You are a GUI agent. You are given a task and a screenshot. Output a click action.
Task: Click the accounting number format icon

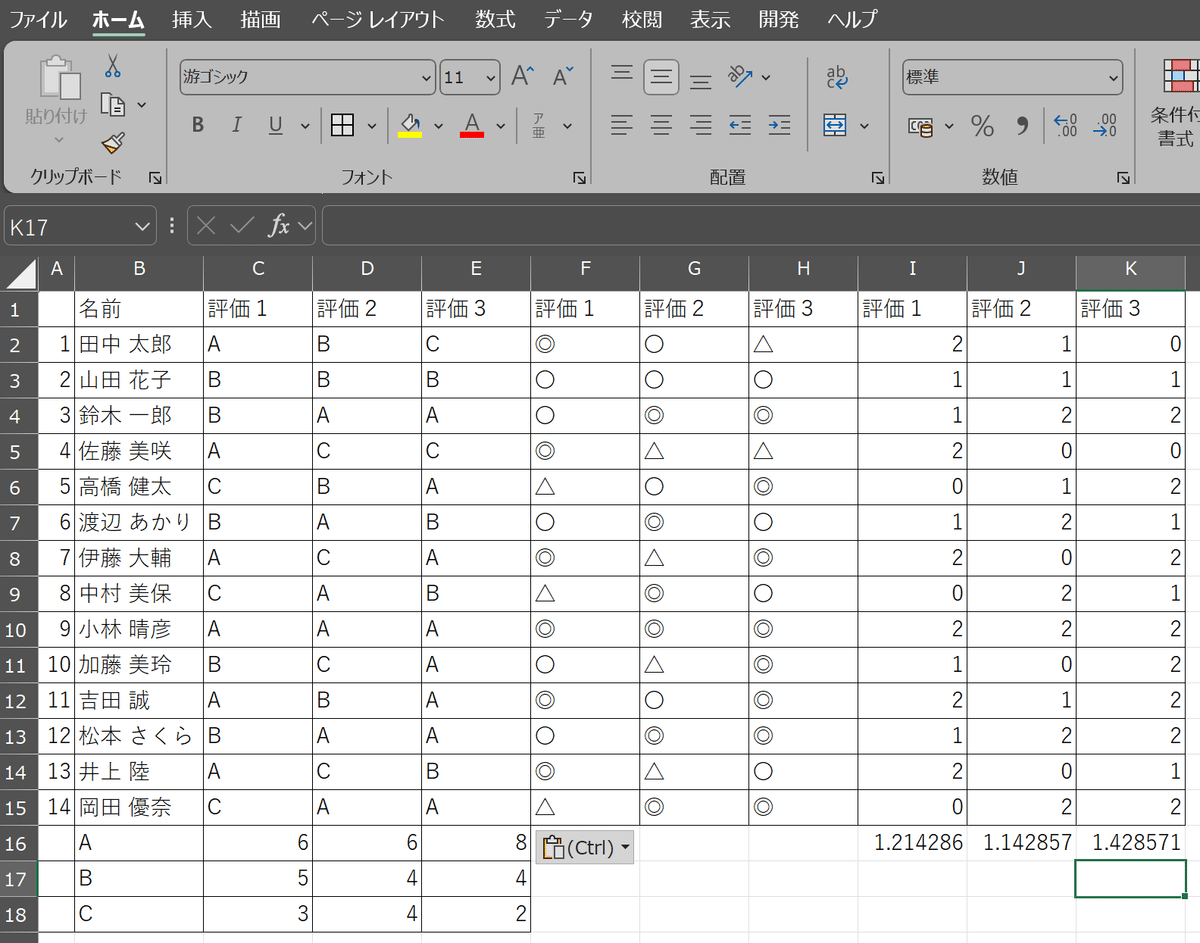click(921, 126)
